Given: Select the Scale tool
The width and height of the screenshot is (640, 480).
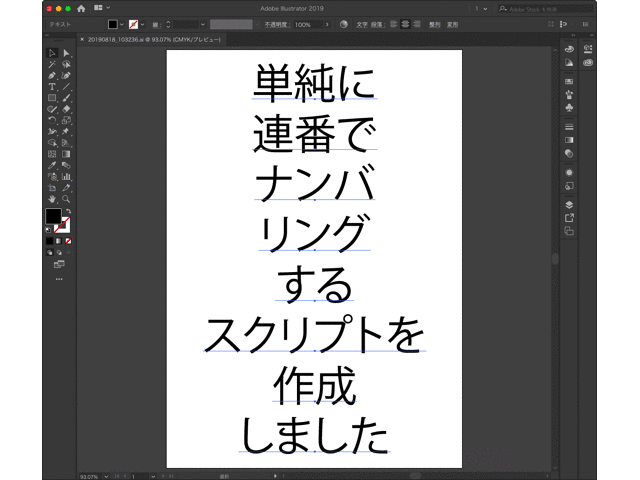Looking at the screenshot, I should [x=66, y=120].
